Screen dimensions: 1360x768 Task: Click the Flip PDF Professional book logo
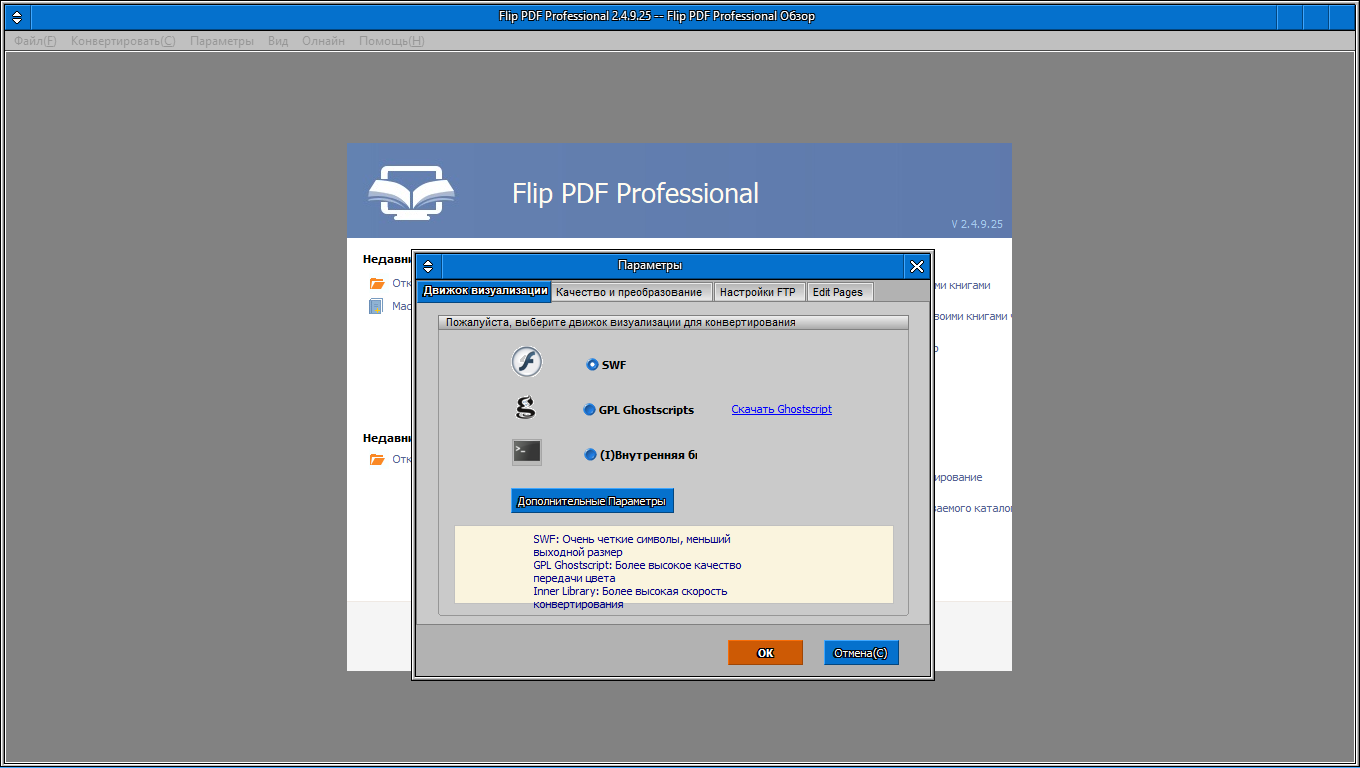pos(411,192)
